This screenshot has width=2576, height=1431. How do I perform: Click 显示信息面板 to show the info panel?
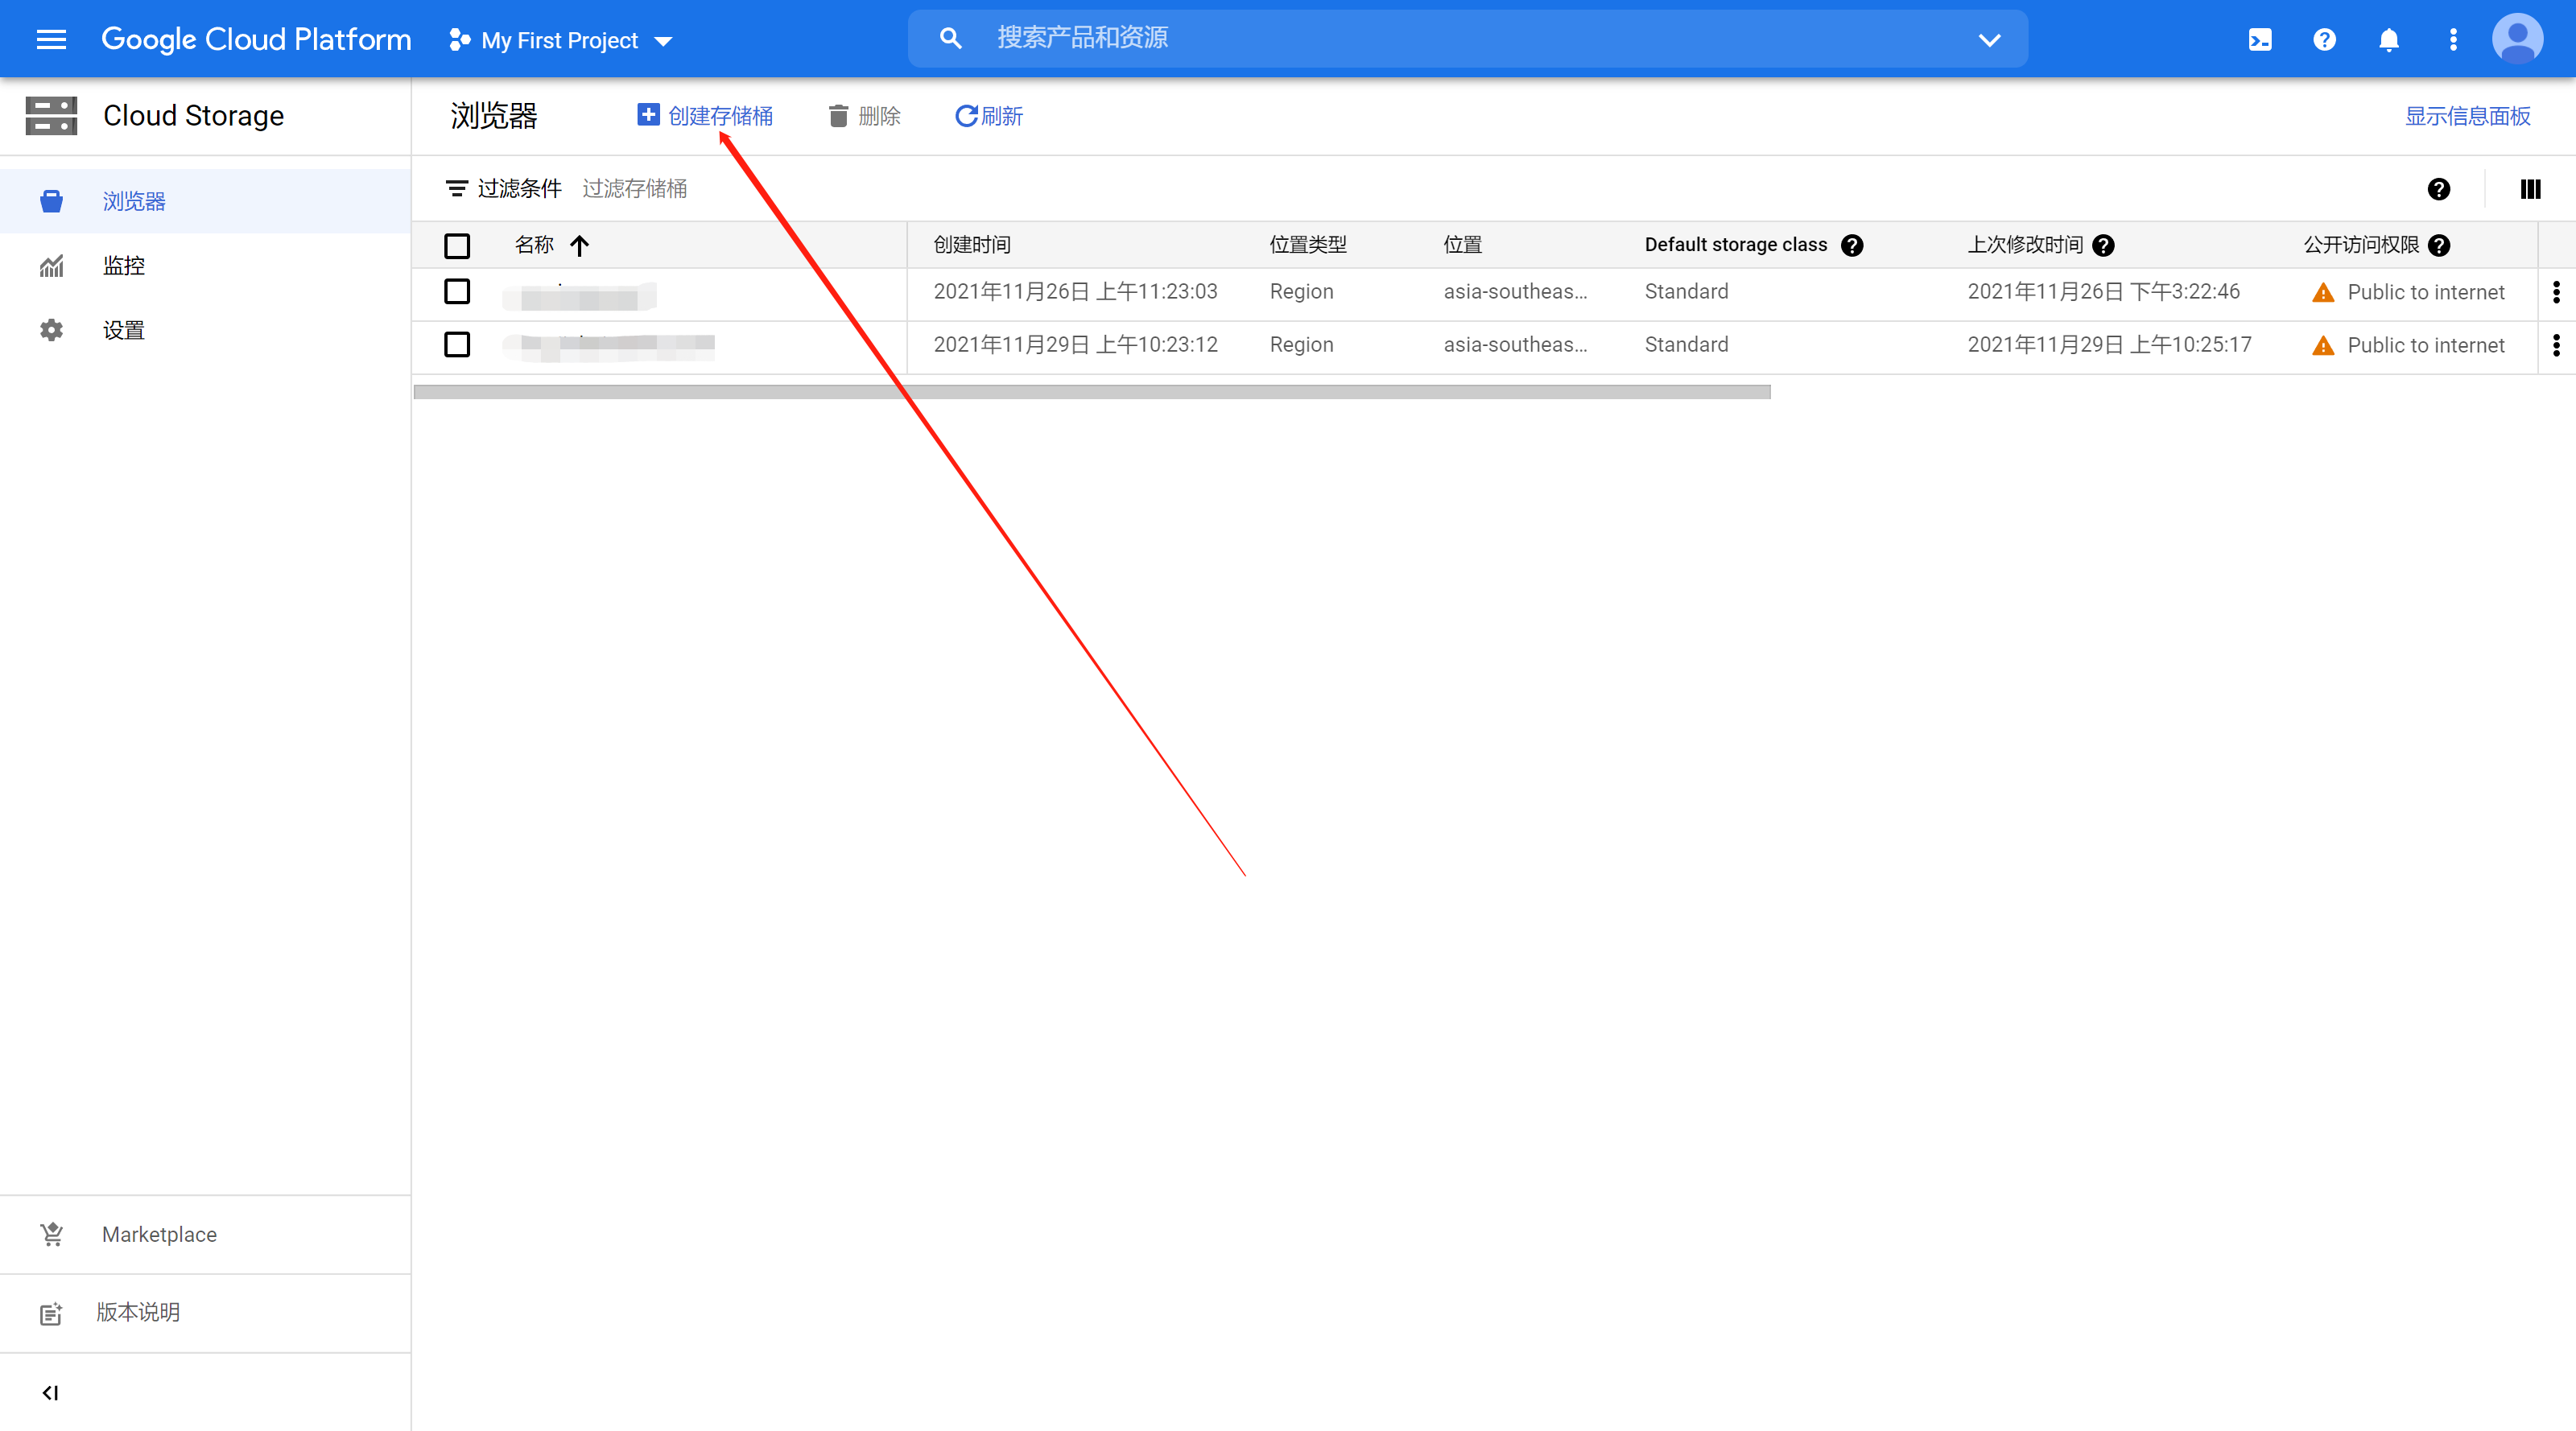coord(2467,115)
